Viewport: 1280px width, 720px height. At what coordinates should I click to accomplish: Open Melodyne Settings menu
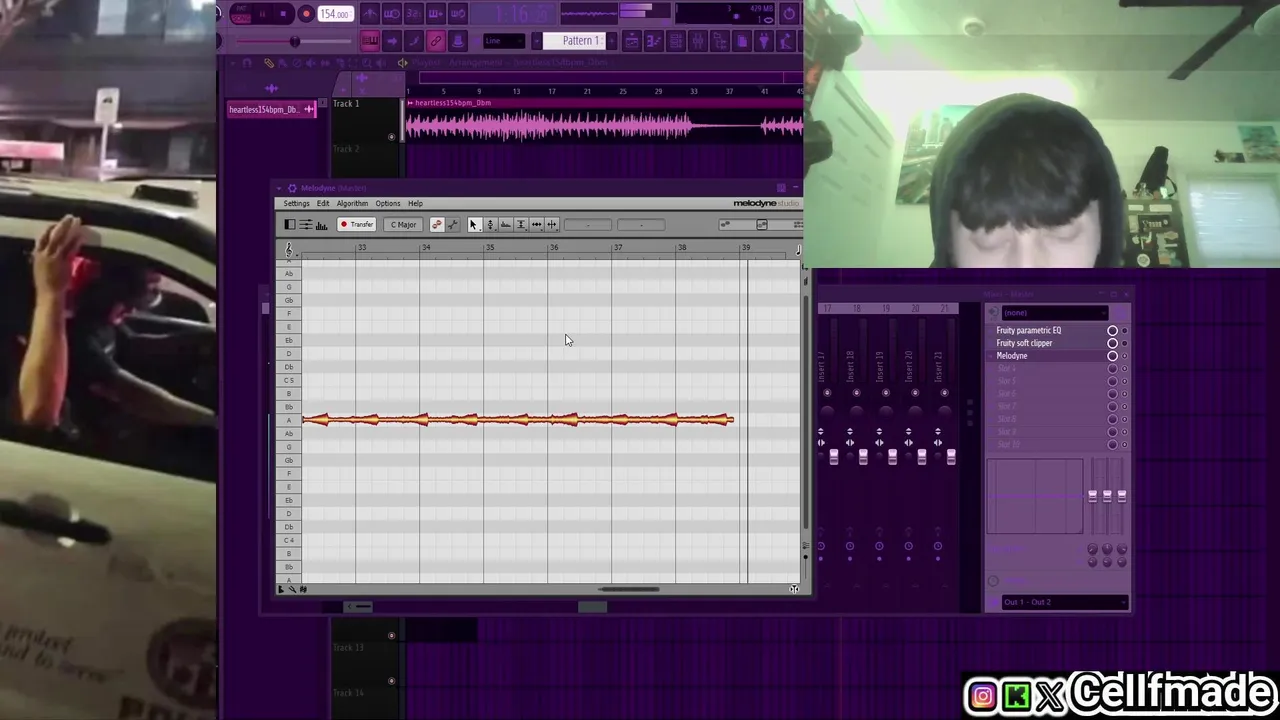click(296, 204)
